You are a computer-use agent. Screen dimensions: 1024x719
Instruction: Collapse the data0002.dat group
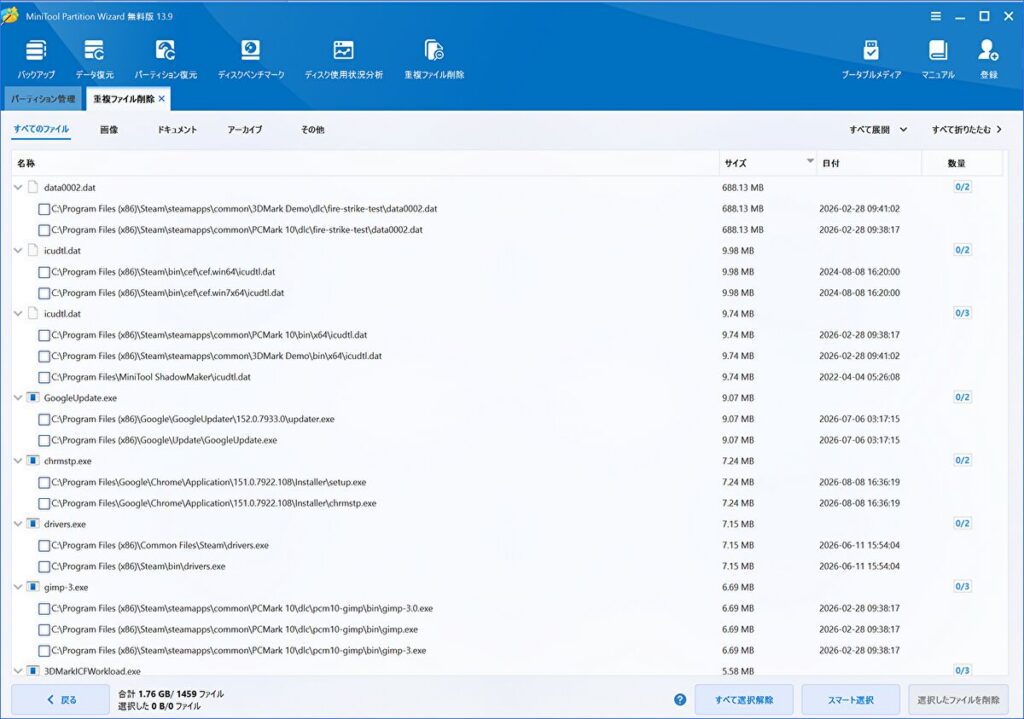pyautogui.click(x=18, y=187)
